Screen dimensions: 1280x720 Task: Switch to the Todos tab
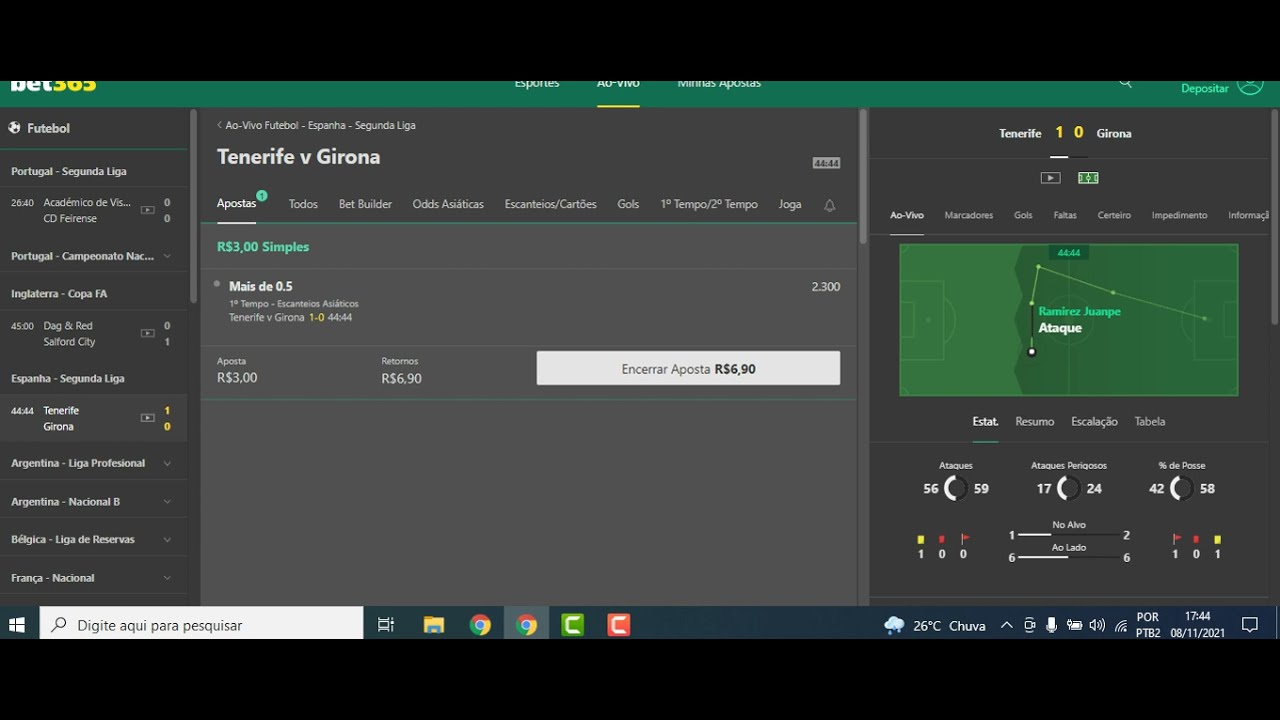pyautogui.click(x=303, y=204)
